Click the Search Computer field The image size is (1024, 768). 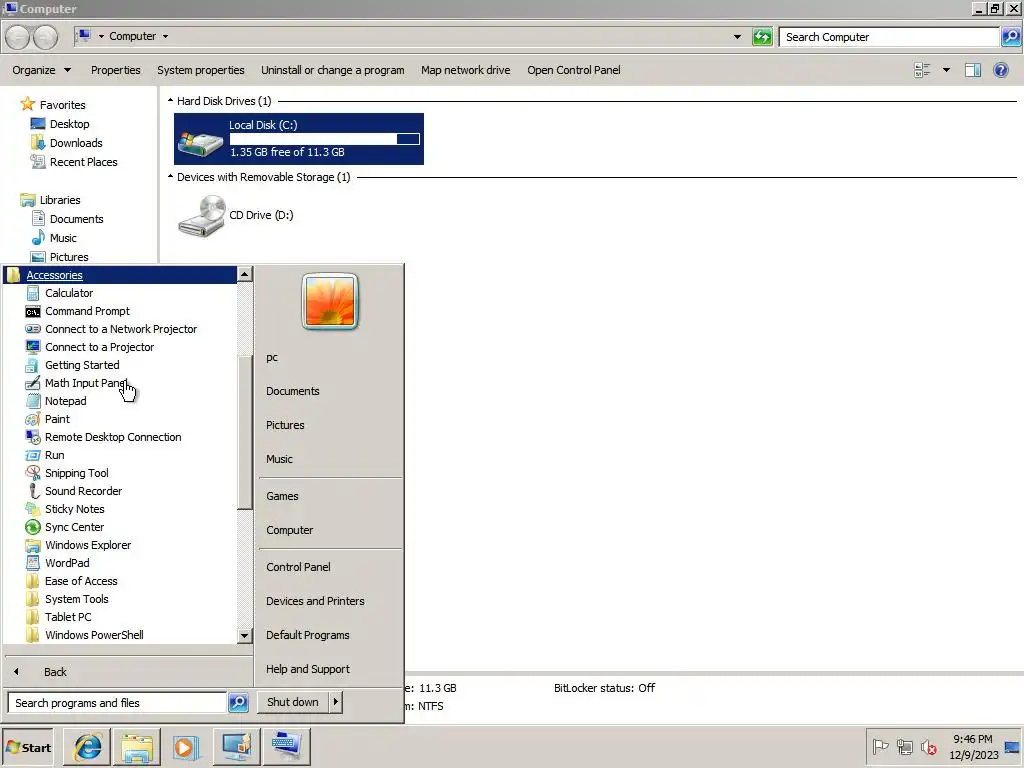(x=889, y=37)
